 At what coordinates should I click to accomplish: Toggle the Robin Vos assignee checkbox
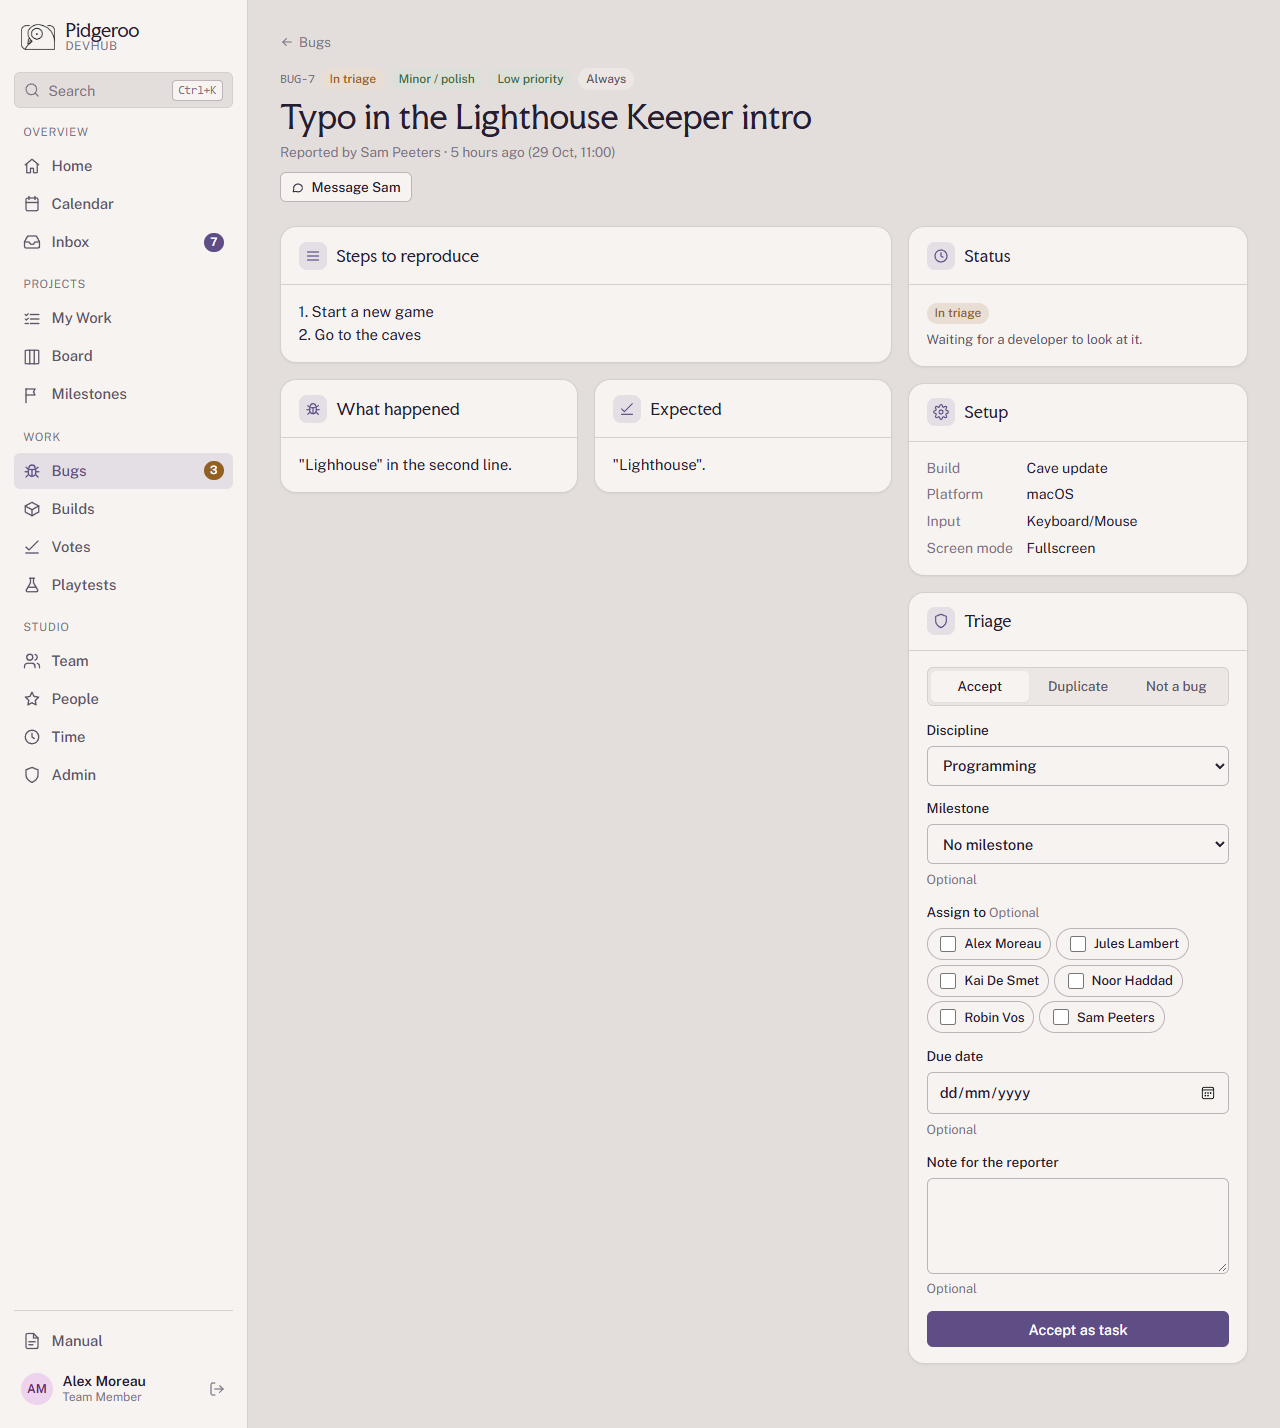(948, 1018)
